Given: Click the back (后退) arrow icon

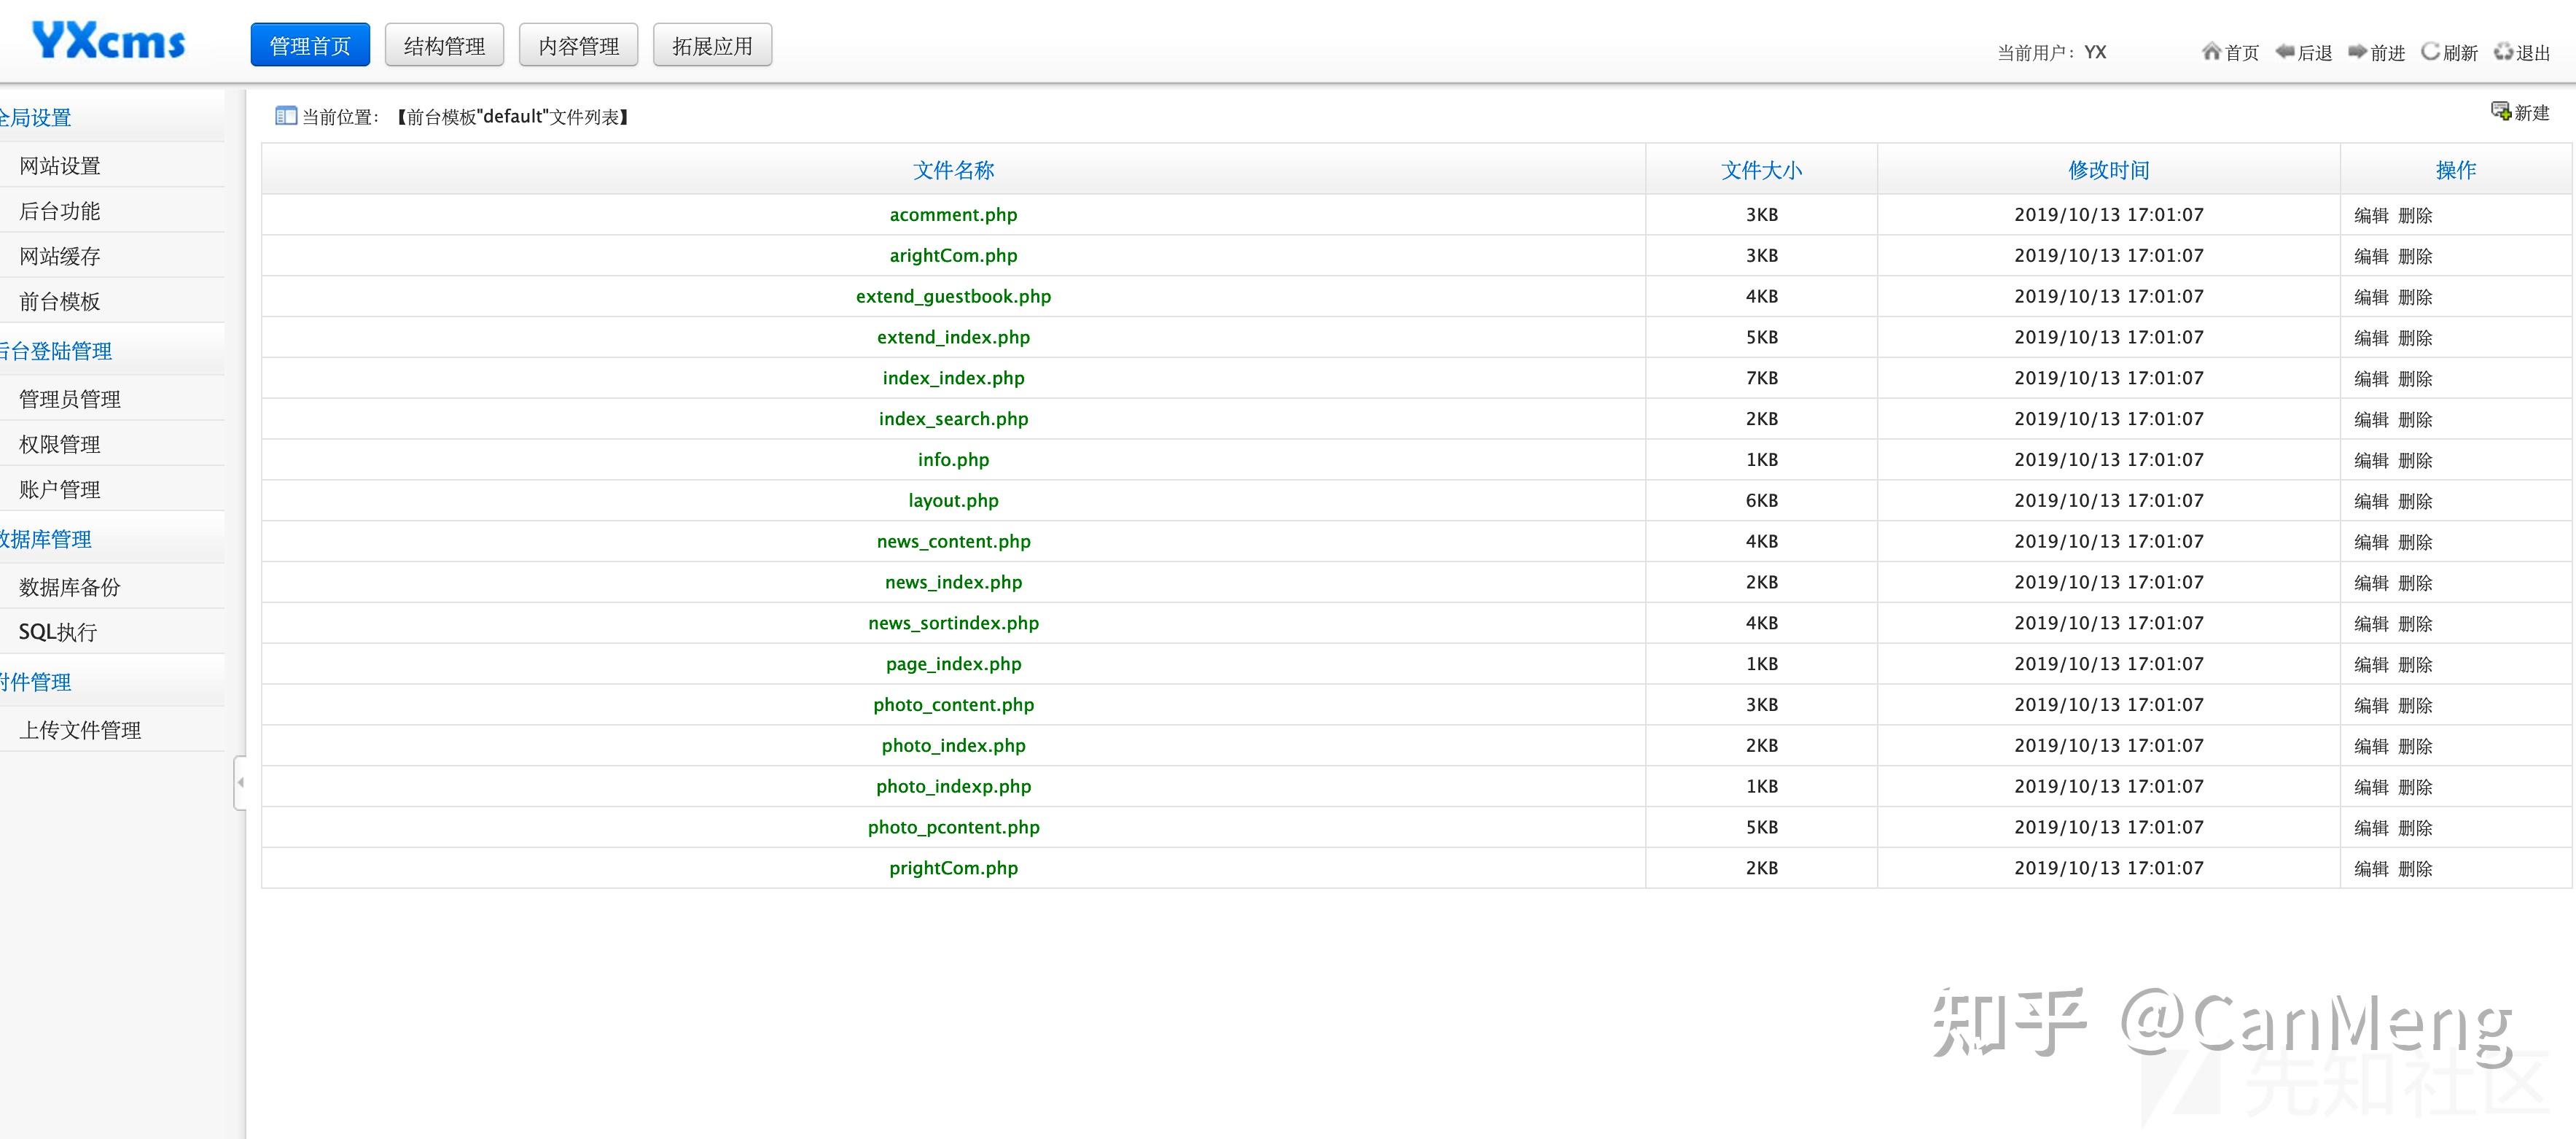Looking at the screenshot, I should [2284, 52].
